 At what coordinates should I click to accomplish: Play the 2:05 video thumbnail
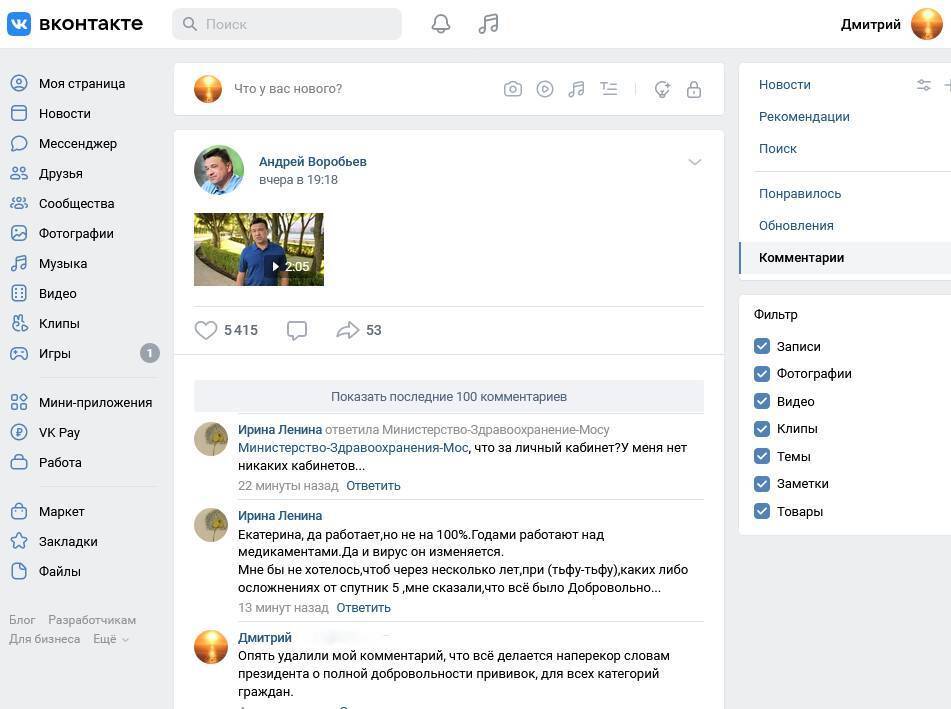259,249
